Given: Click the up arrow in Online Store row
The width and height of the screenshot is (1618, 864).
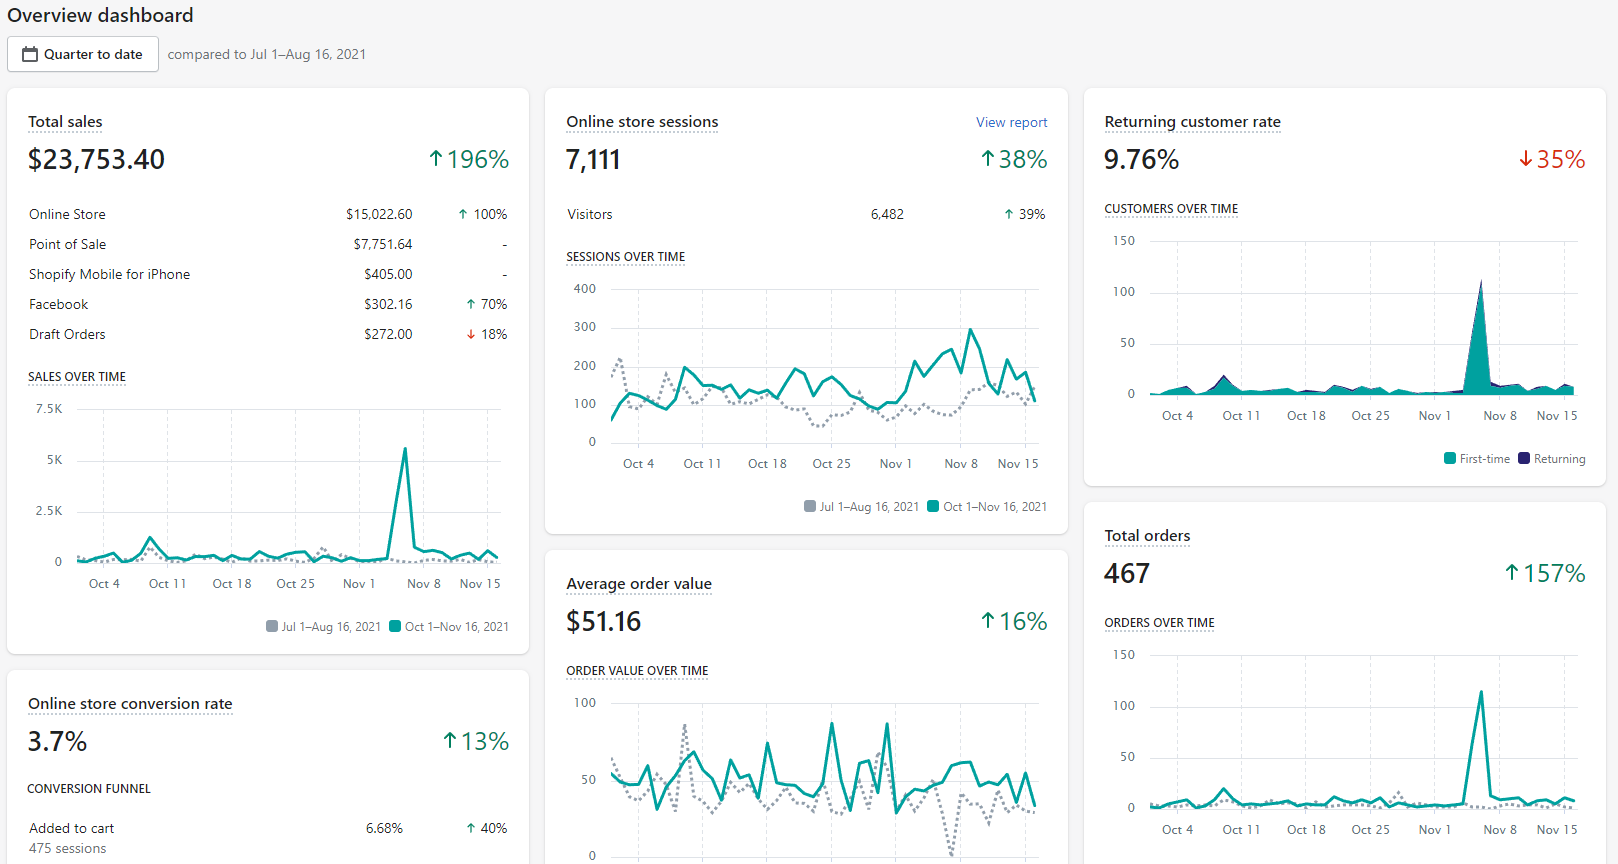Looking at the screenshot, I should tap(463, 214).
